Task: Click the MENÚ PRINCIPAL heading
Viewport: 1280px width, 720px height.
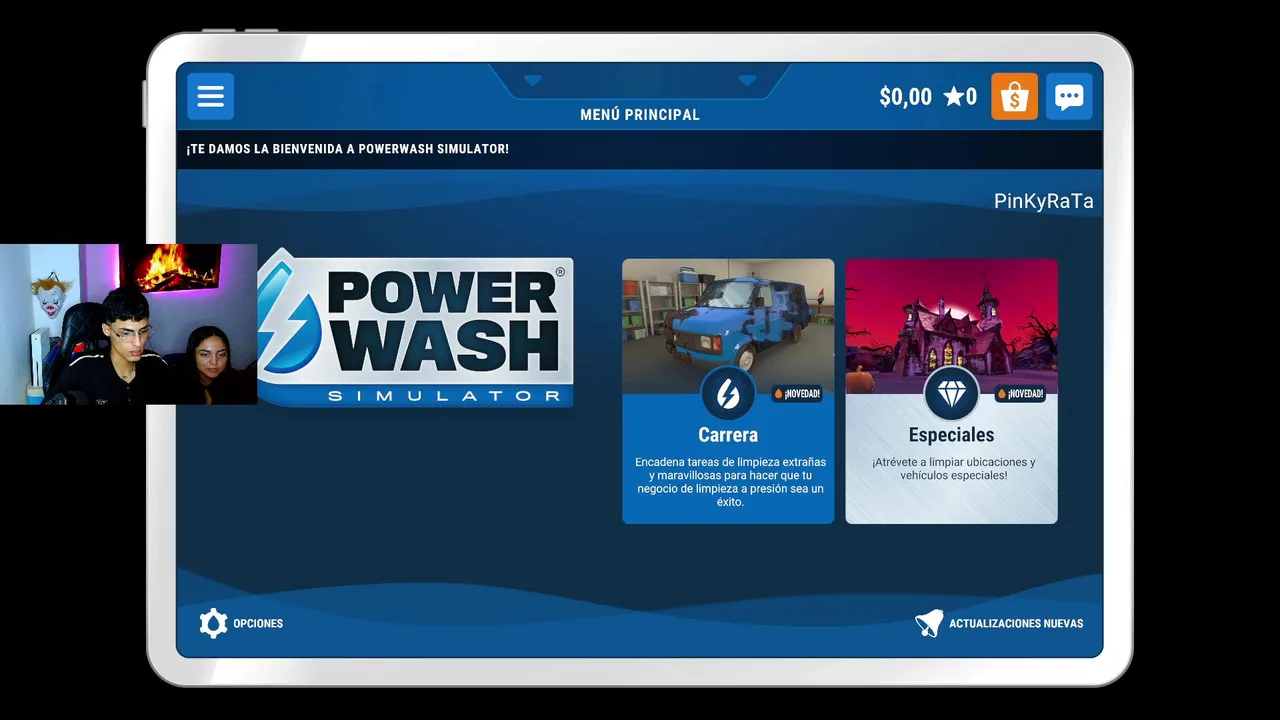Action: click(x=640, y=115)
